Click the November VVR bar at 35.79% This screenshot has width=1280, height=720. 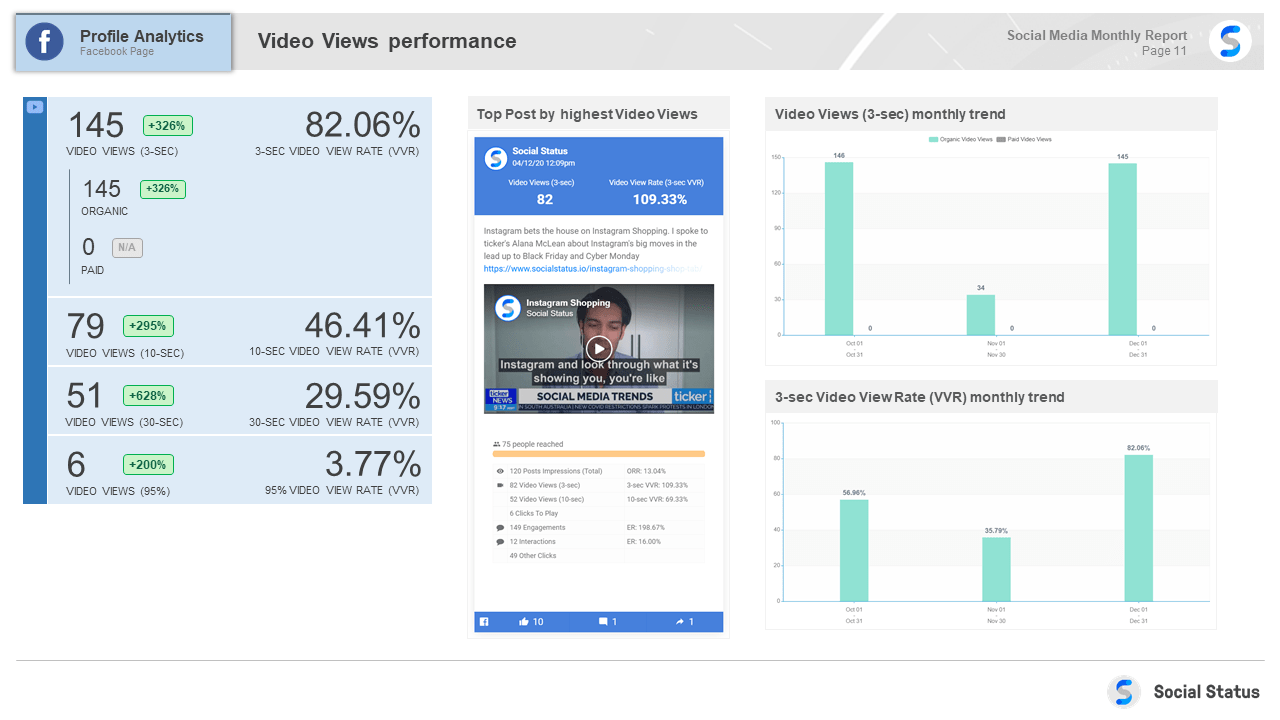996,569
